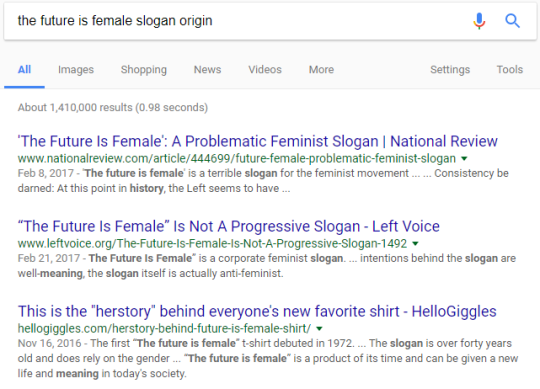Open the Left Voice result title link
540x389 pixels.
(x=229, y=226)
